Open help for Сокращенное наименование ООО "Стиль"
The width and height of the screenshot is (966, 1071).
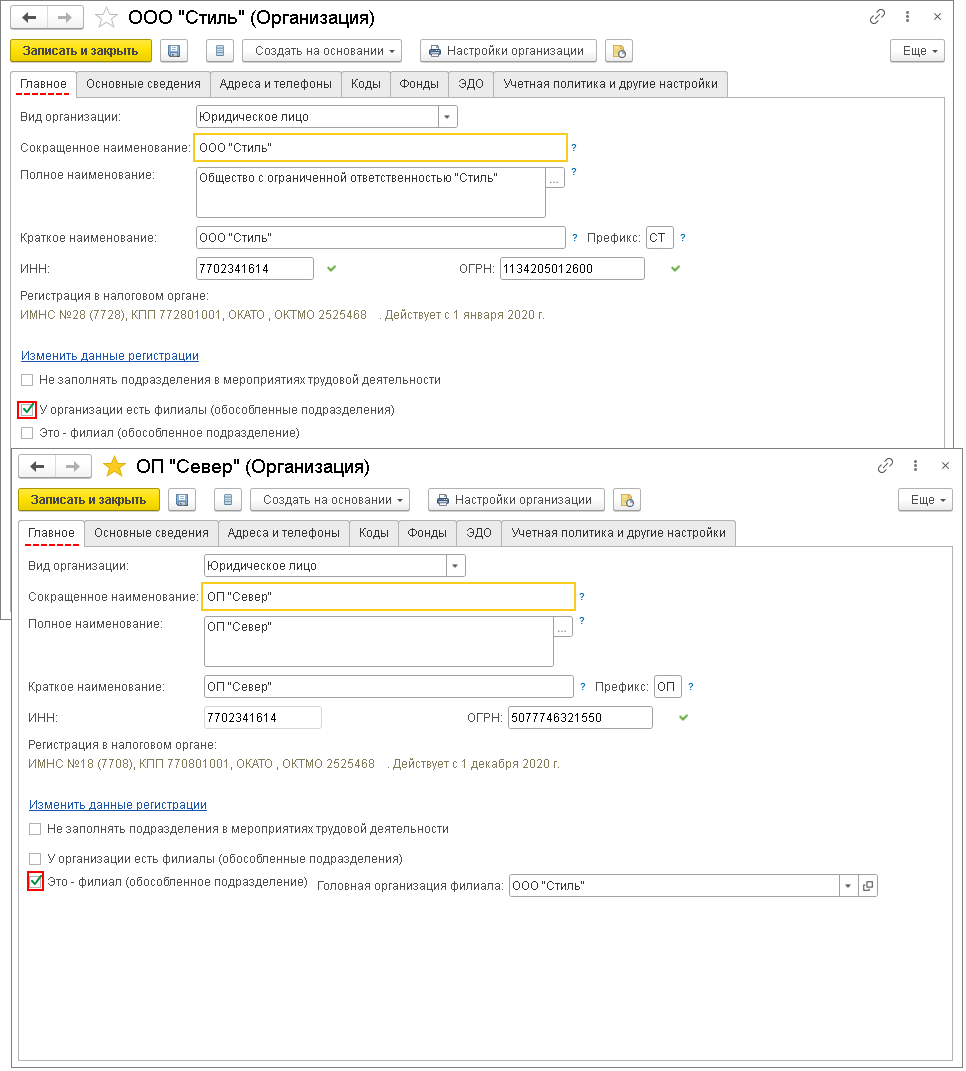[574, 148]
